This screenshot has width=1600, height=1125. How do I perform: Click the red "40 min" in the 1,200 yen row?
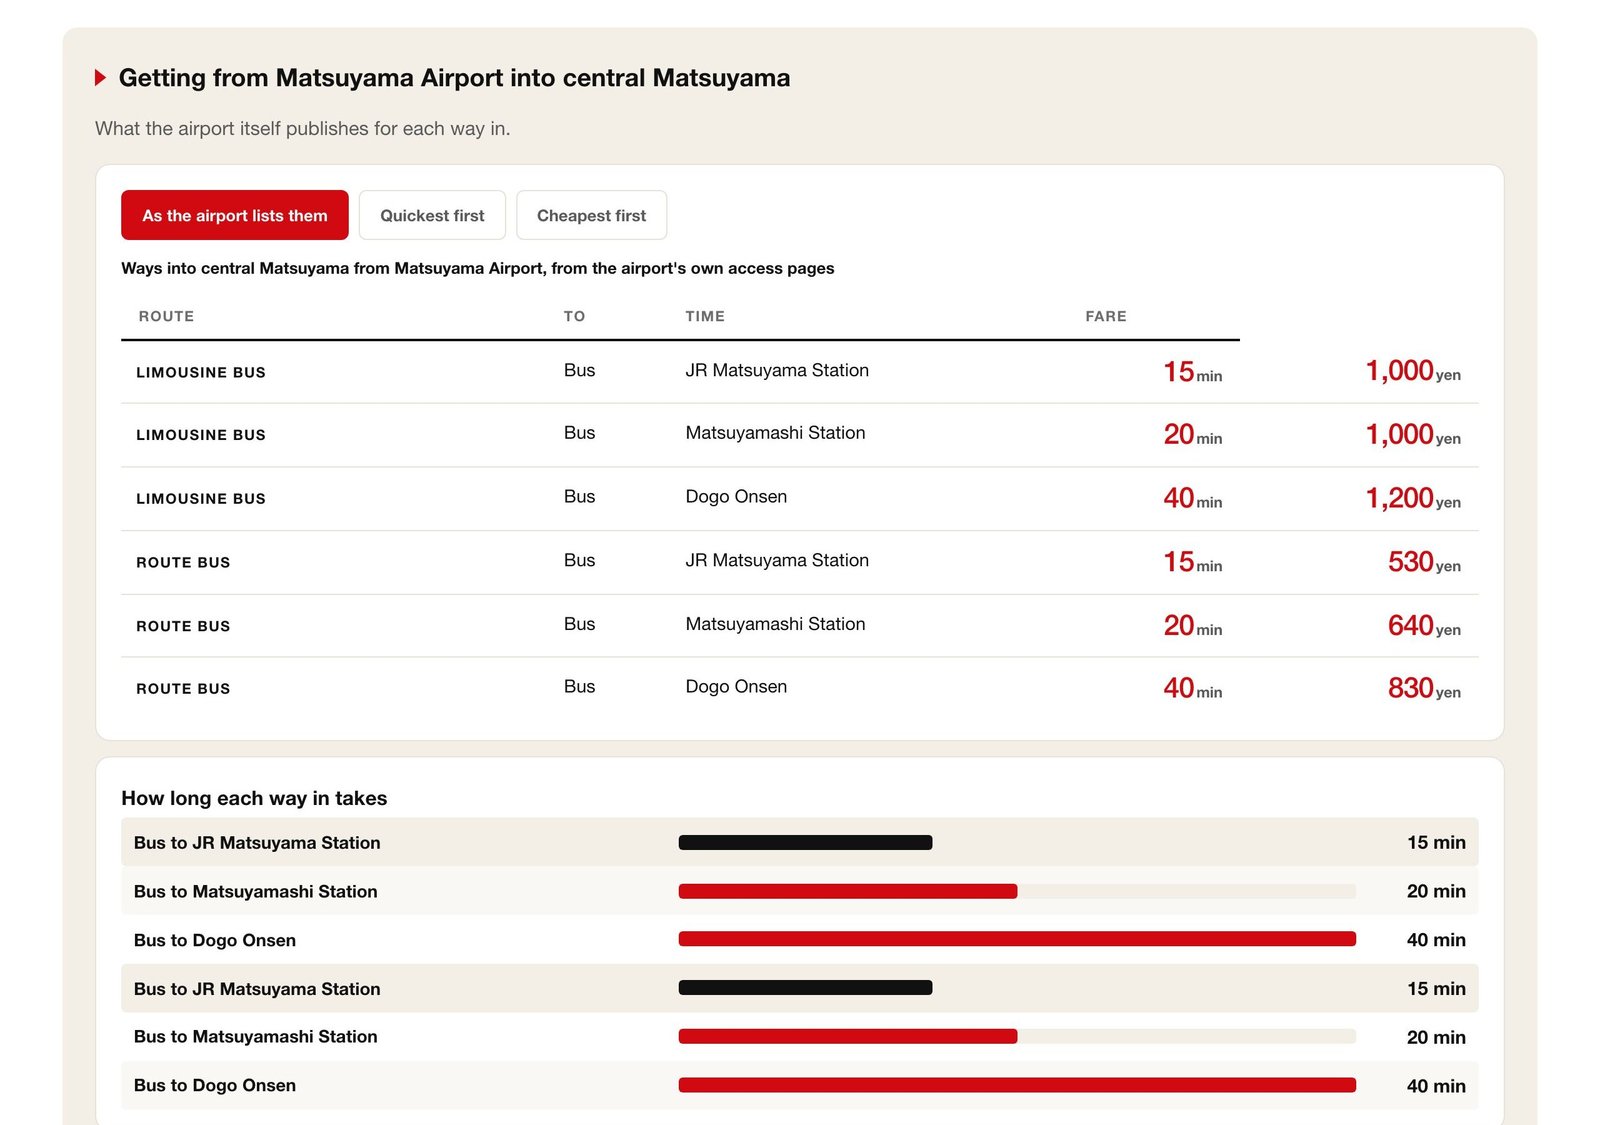(1192, 498)
